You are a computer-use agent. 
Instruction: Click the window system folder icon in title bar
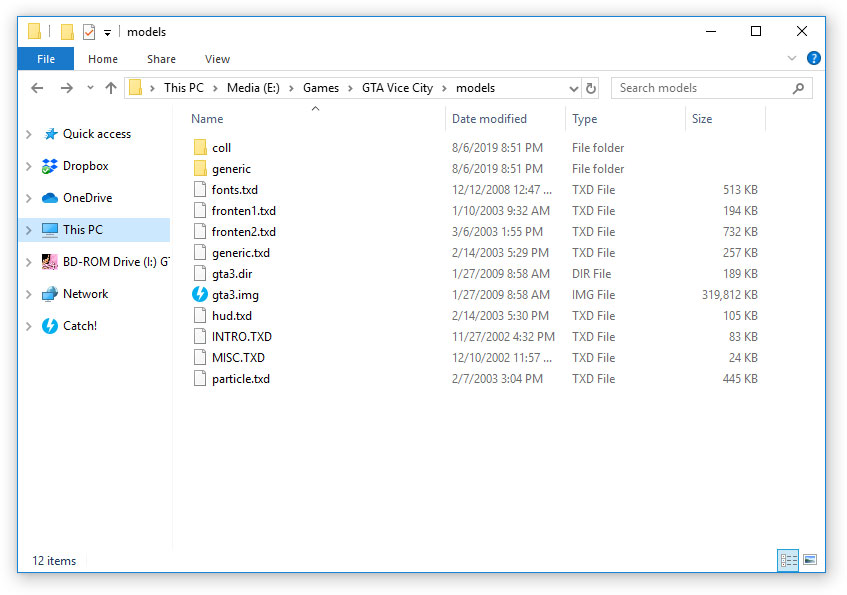click(x=34, y=31)
